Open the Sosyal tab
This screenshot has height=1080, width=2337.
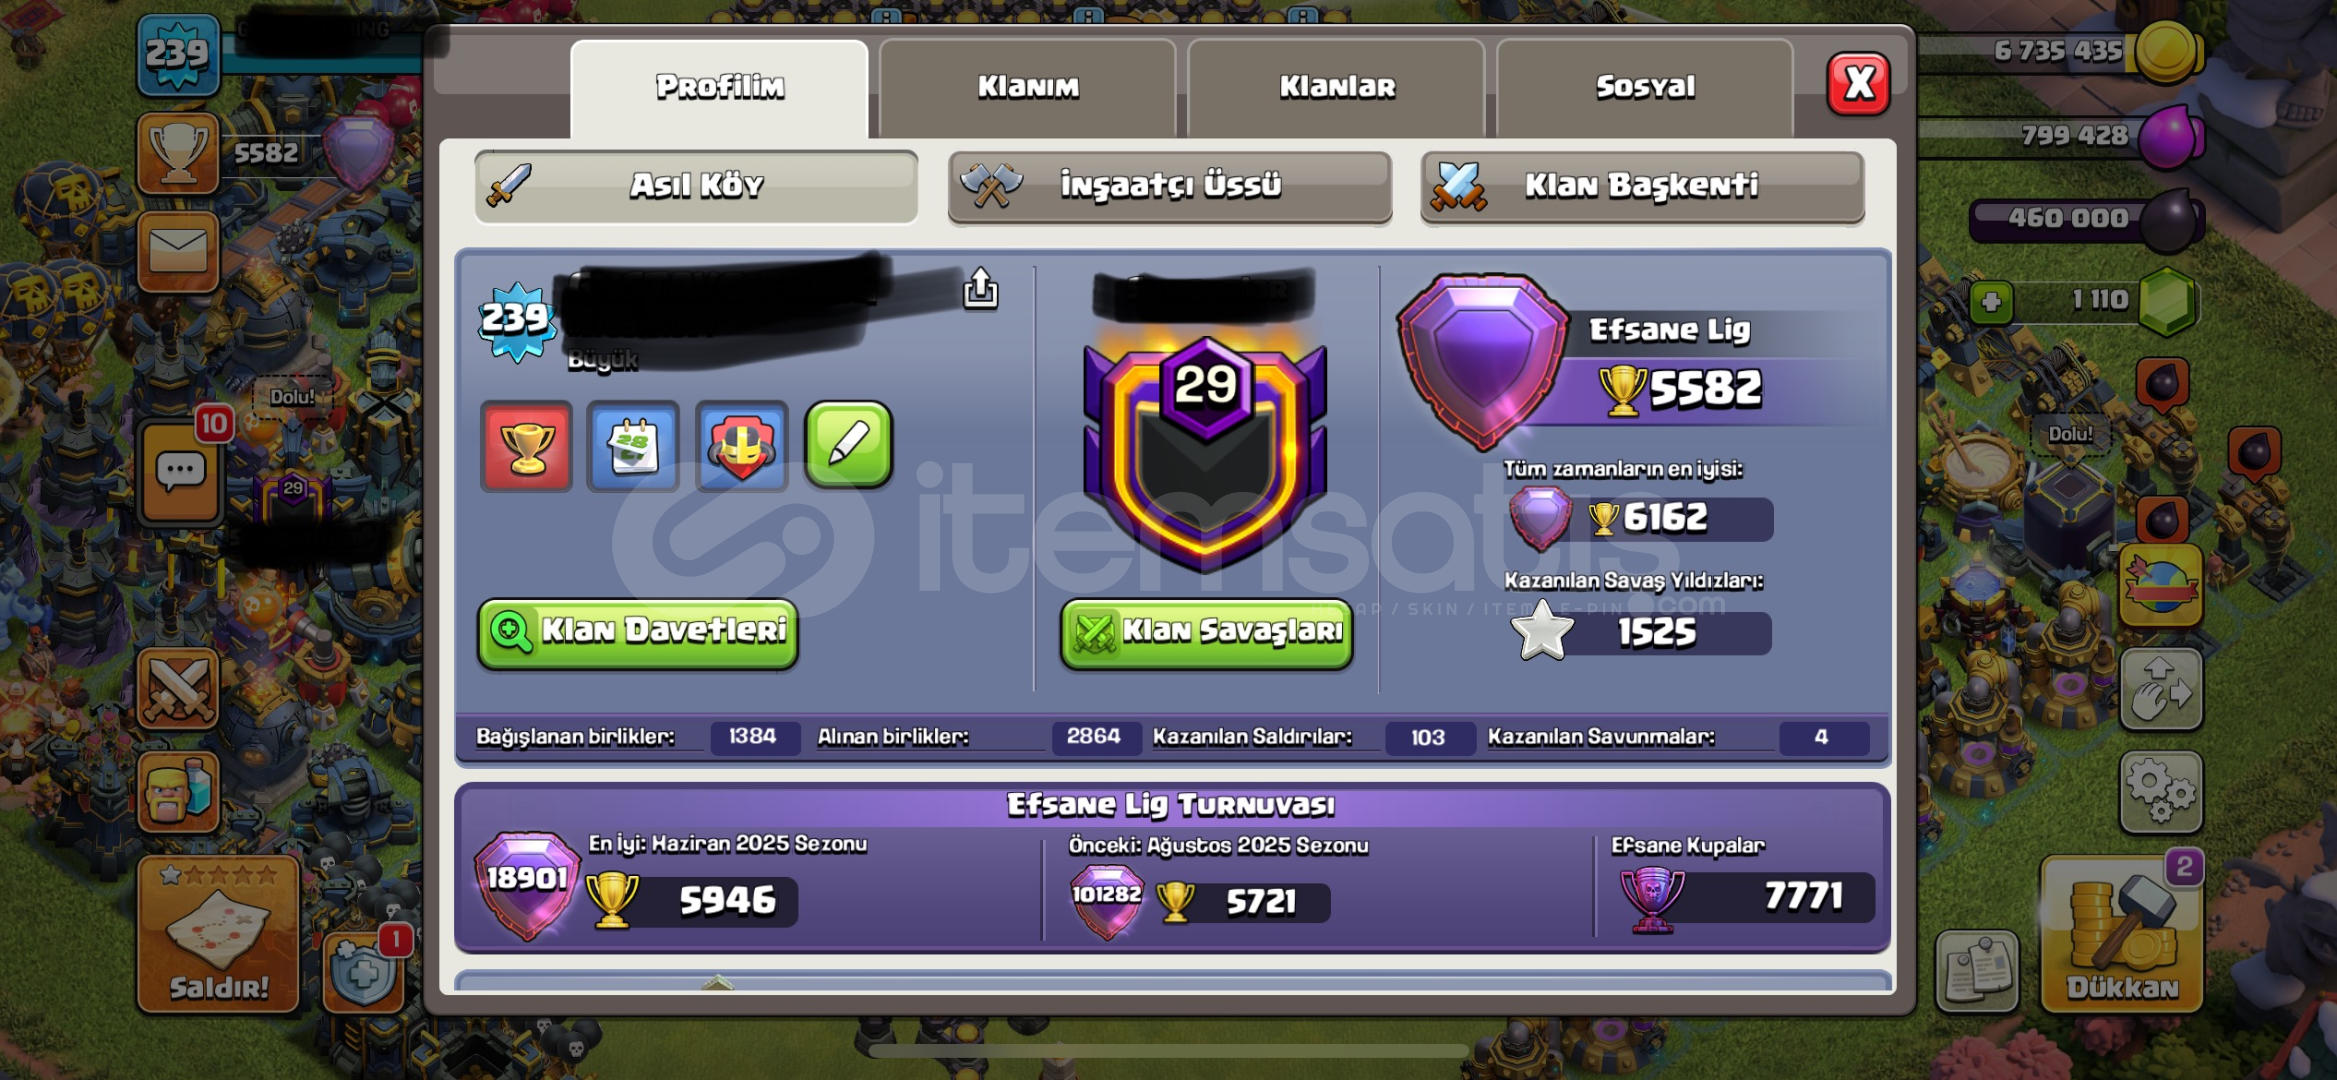tap(1645, 87)
